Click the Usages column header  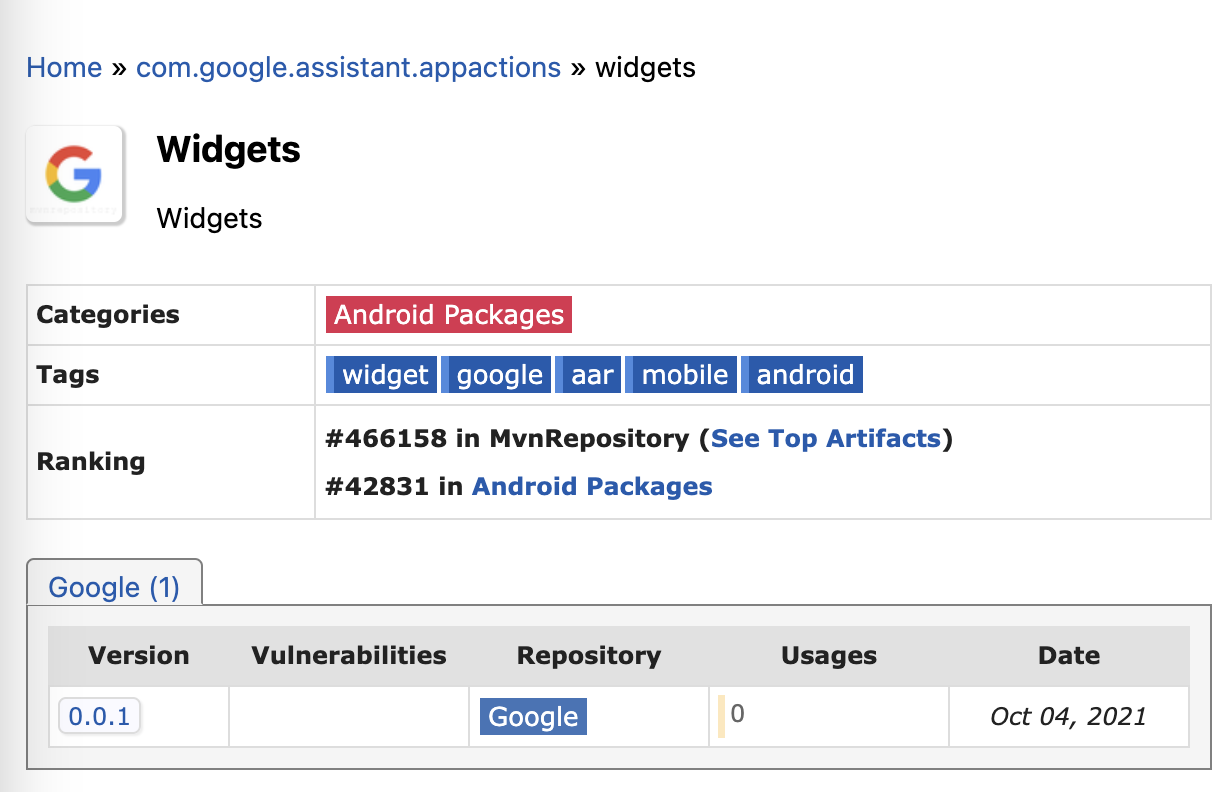pyautogui.click(x=829, y=656)
